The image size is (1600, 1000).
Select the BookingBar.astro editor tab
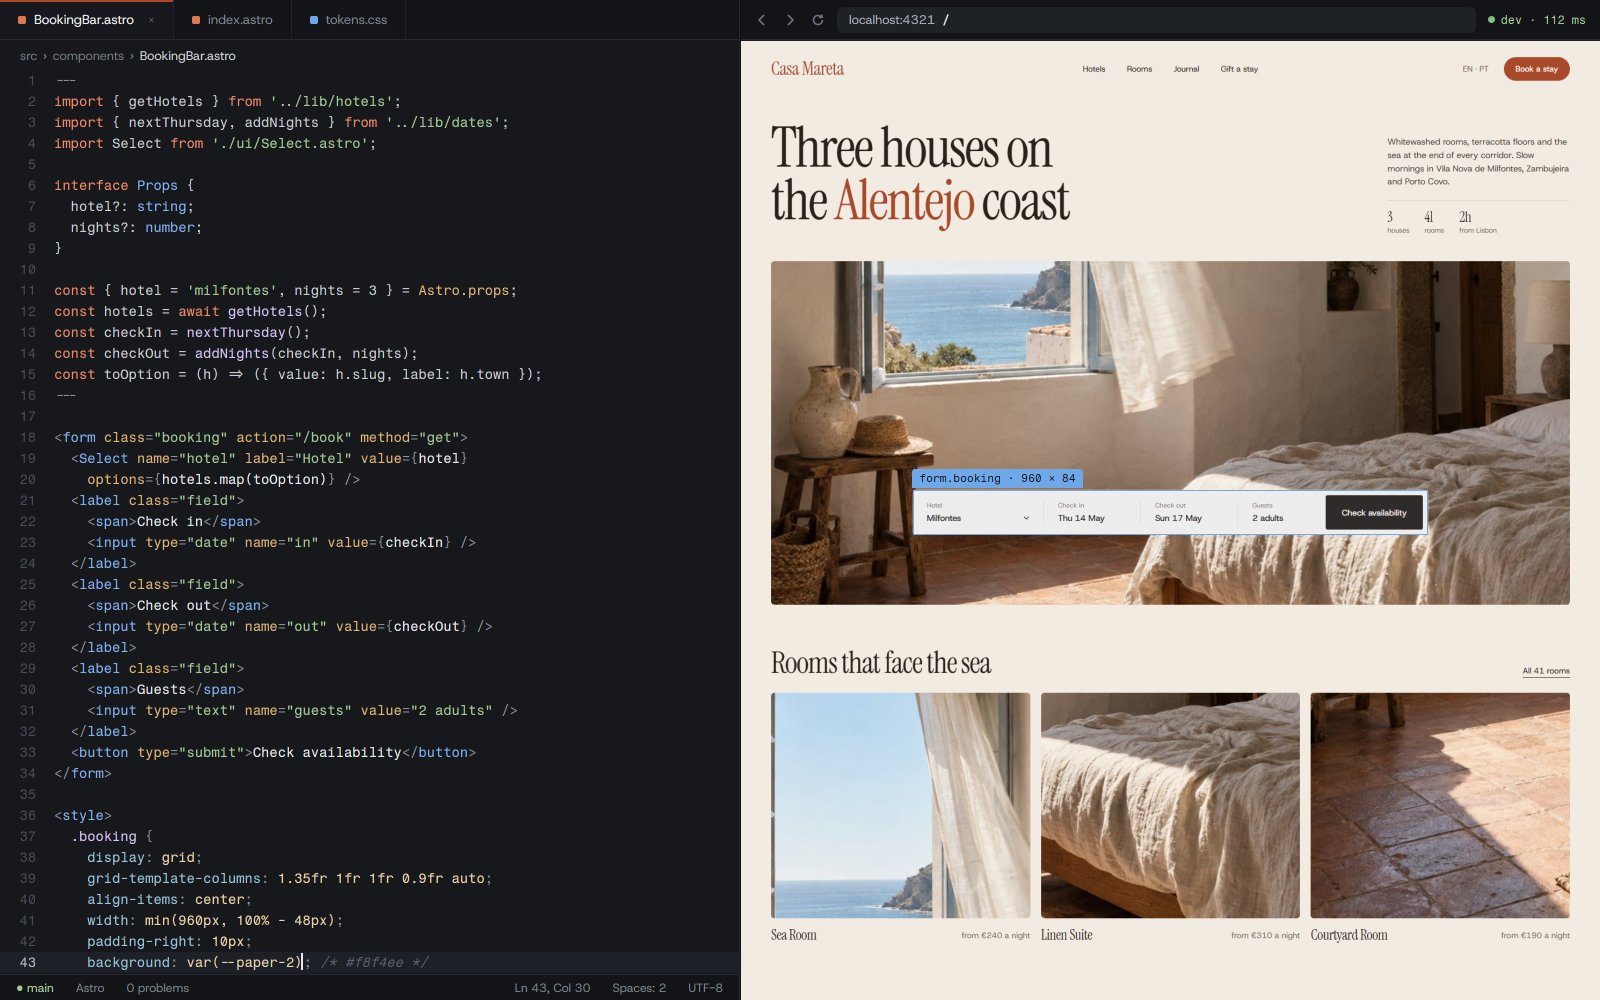86,20
